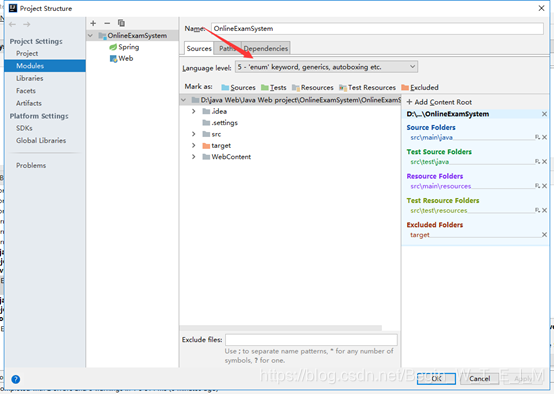Mark folder as Sources
The height and width of the screenshot is (394, 554).
[x=238, y=87]
